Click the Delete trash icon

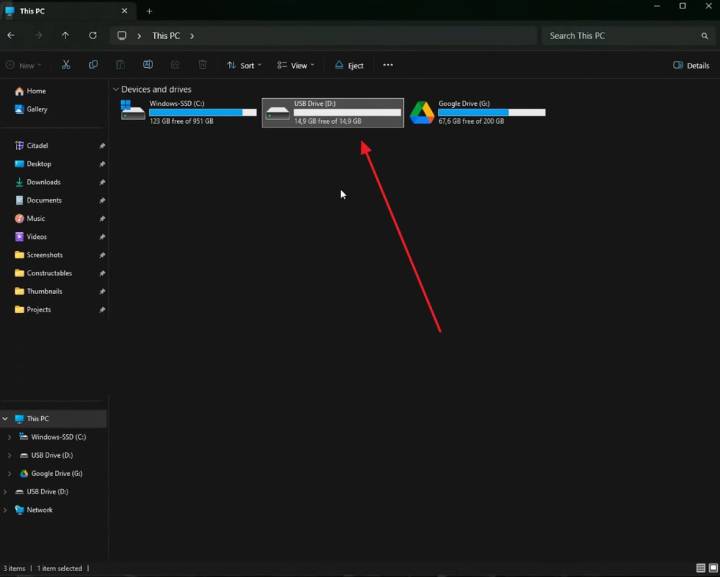(202, 65)
